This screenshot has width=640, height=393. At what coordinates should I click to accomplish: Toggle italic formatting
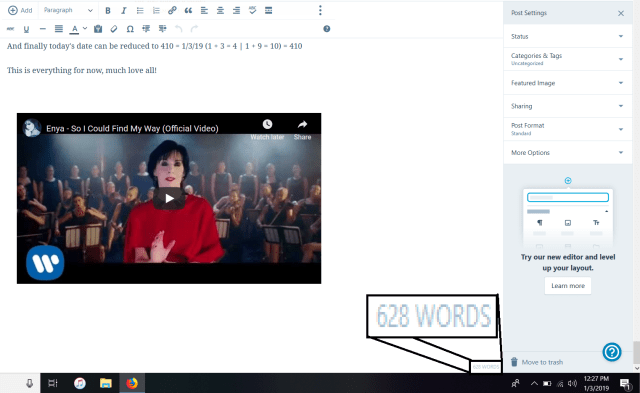point(124,11)
